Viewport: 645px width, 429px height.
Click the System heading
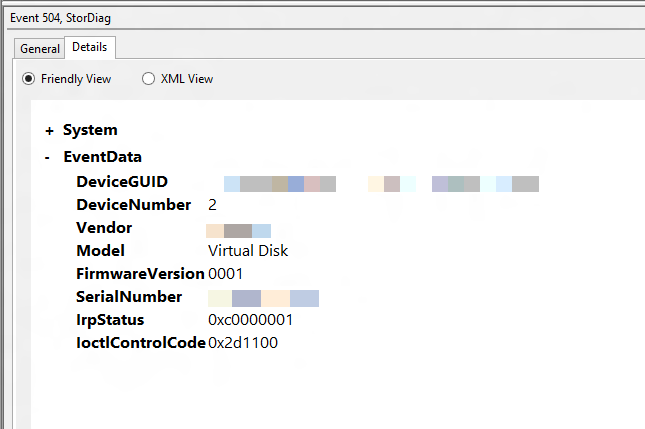[90, 130]
